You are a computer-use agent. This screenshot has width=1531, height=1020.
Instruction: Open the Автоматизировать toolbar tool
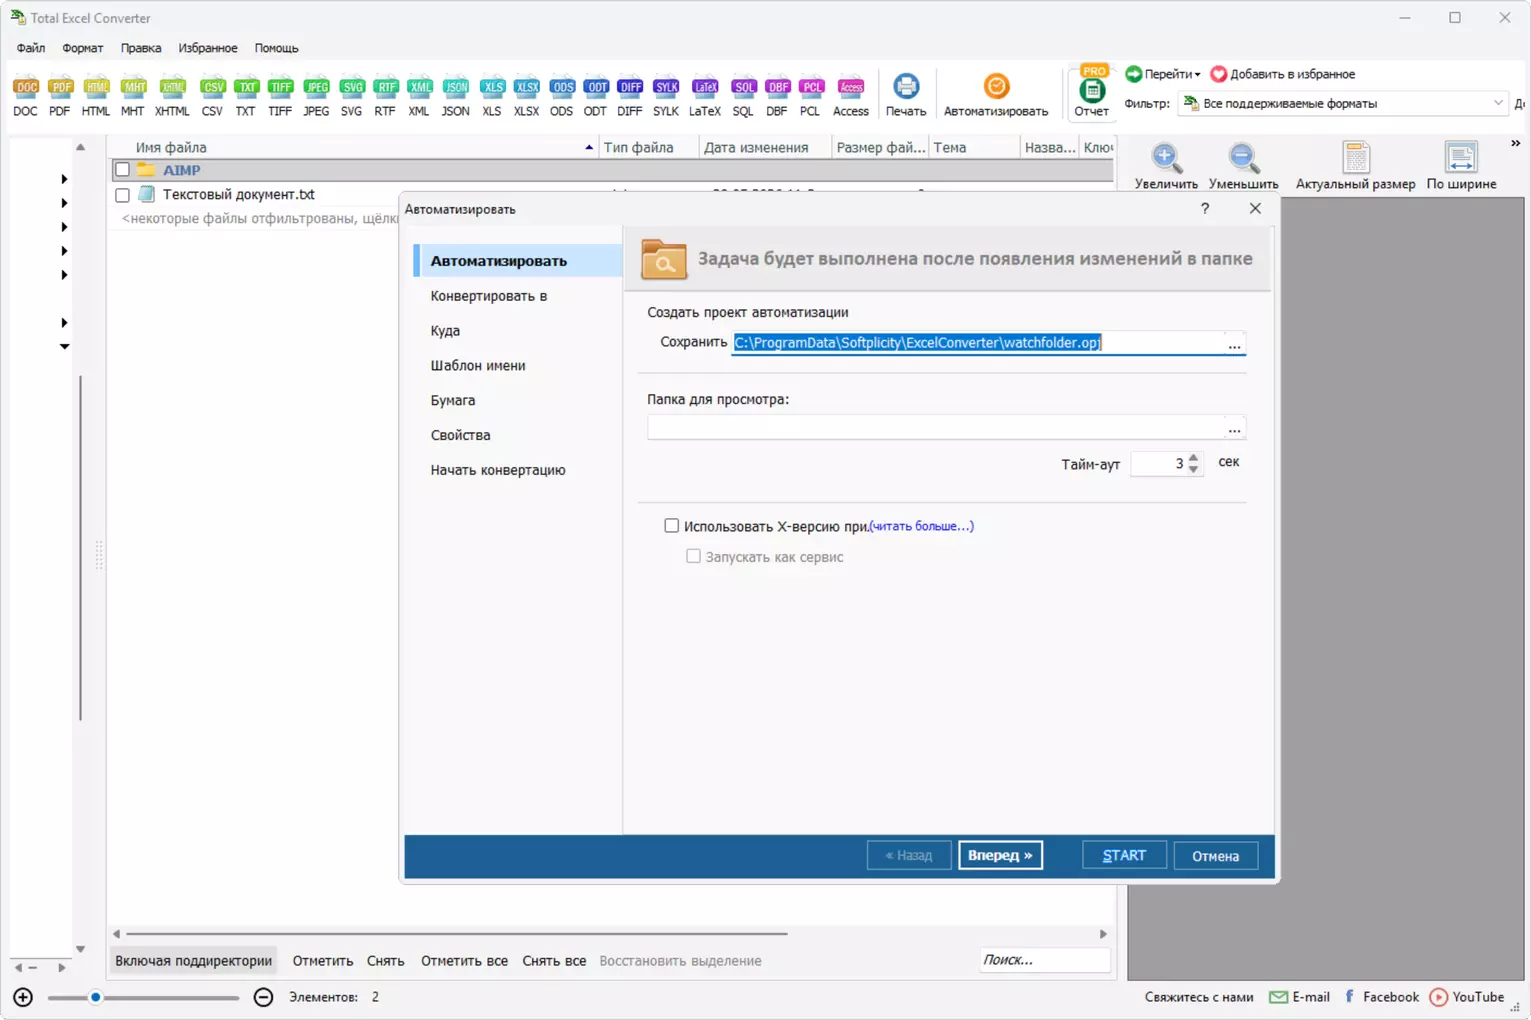point(996,95)
